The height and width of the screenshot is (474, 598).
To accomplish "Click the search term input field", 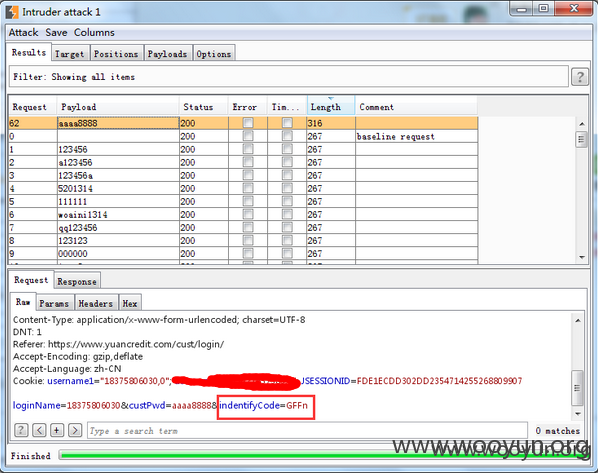I will (307, 431).
